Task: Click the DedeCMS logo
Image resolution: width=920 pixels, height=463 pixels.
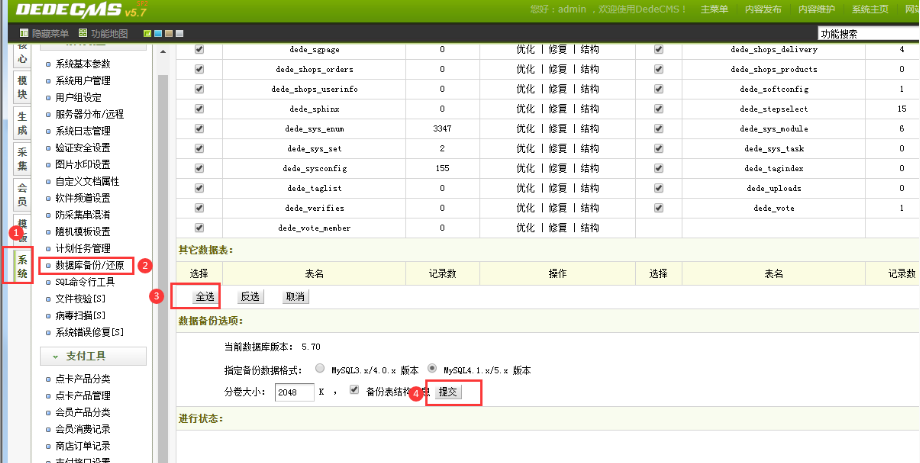Action: click(68, 11)
